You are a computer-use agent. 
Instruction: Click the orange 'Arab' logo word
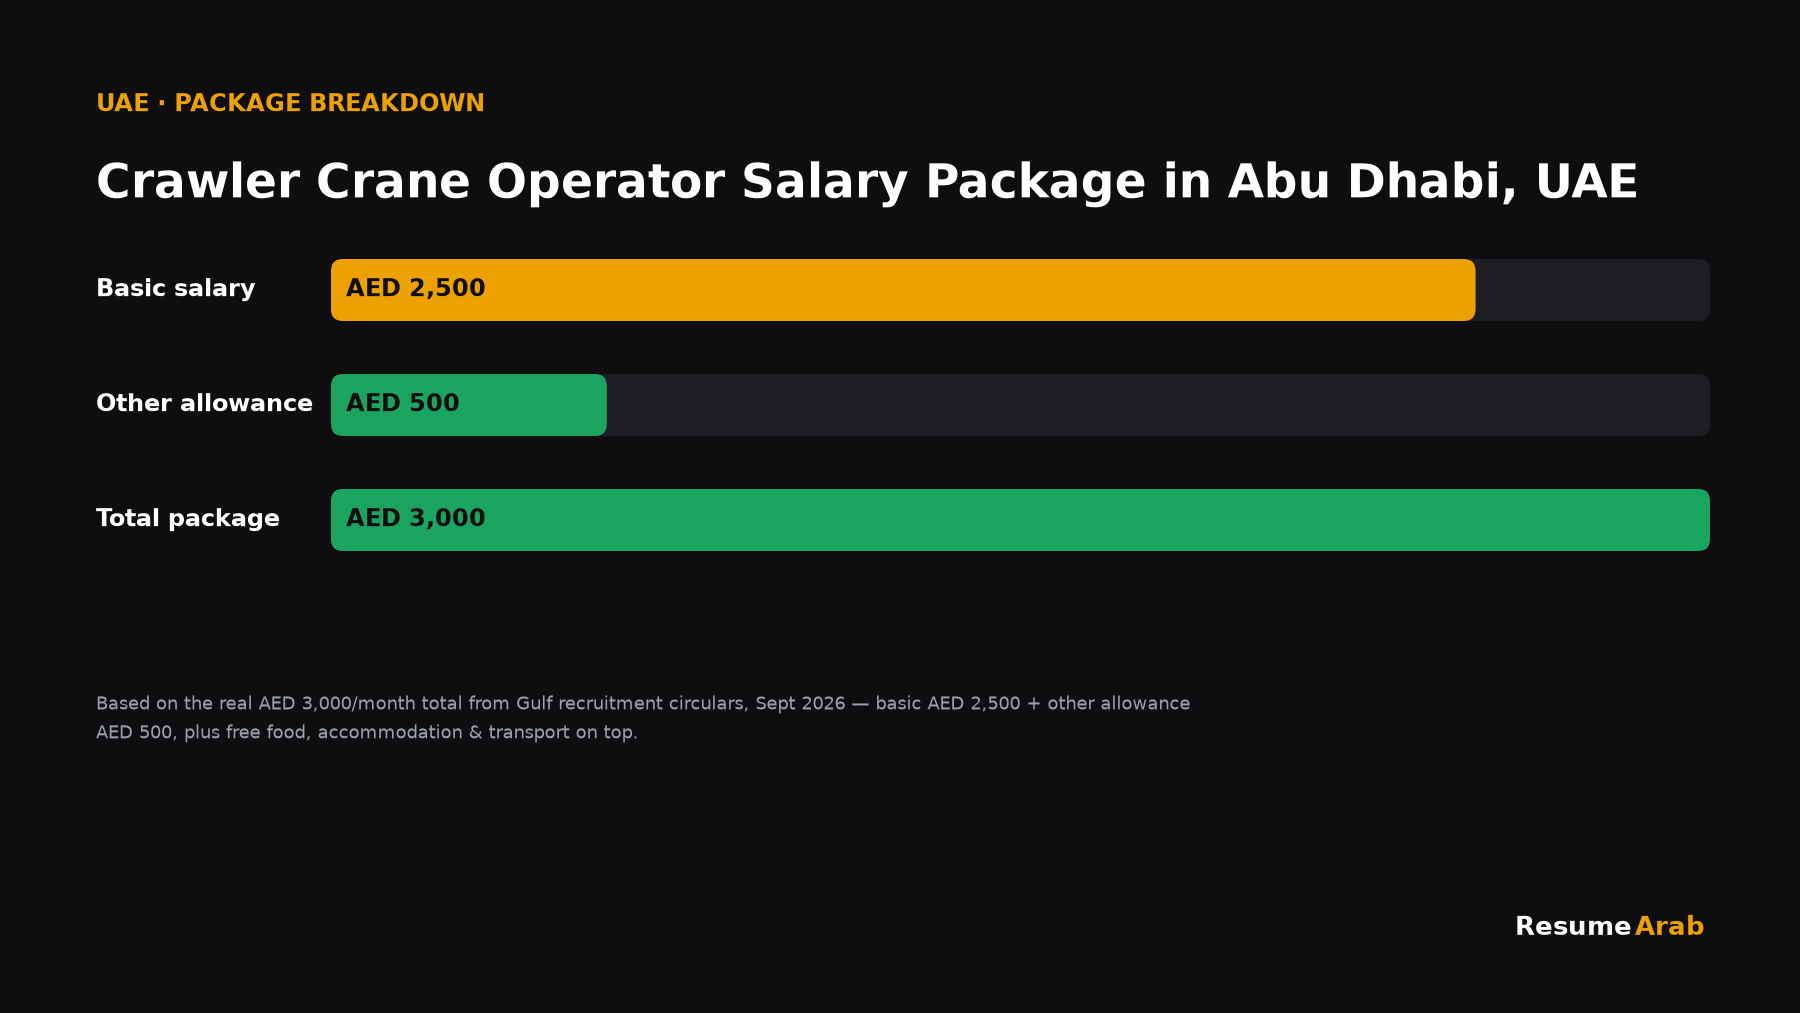pyautogui.click(x=1670, y=926)
